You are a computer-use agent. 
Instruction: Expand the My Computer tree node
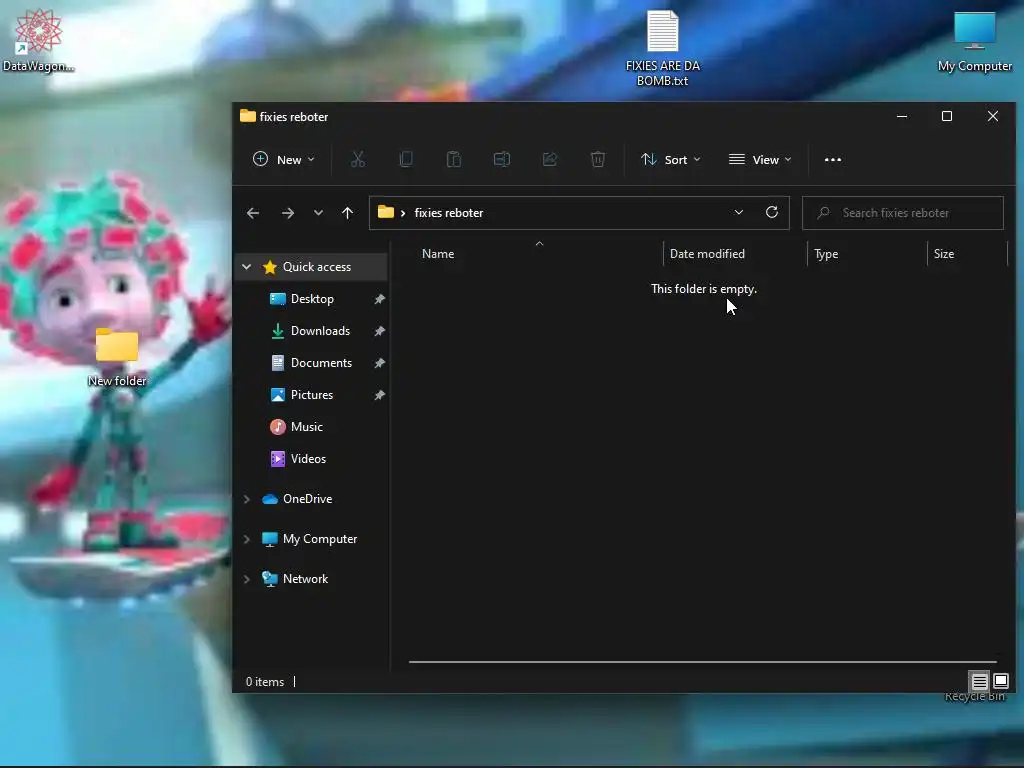pos(247,539)
